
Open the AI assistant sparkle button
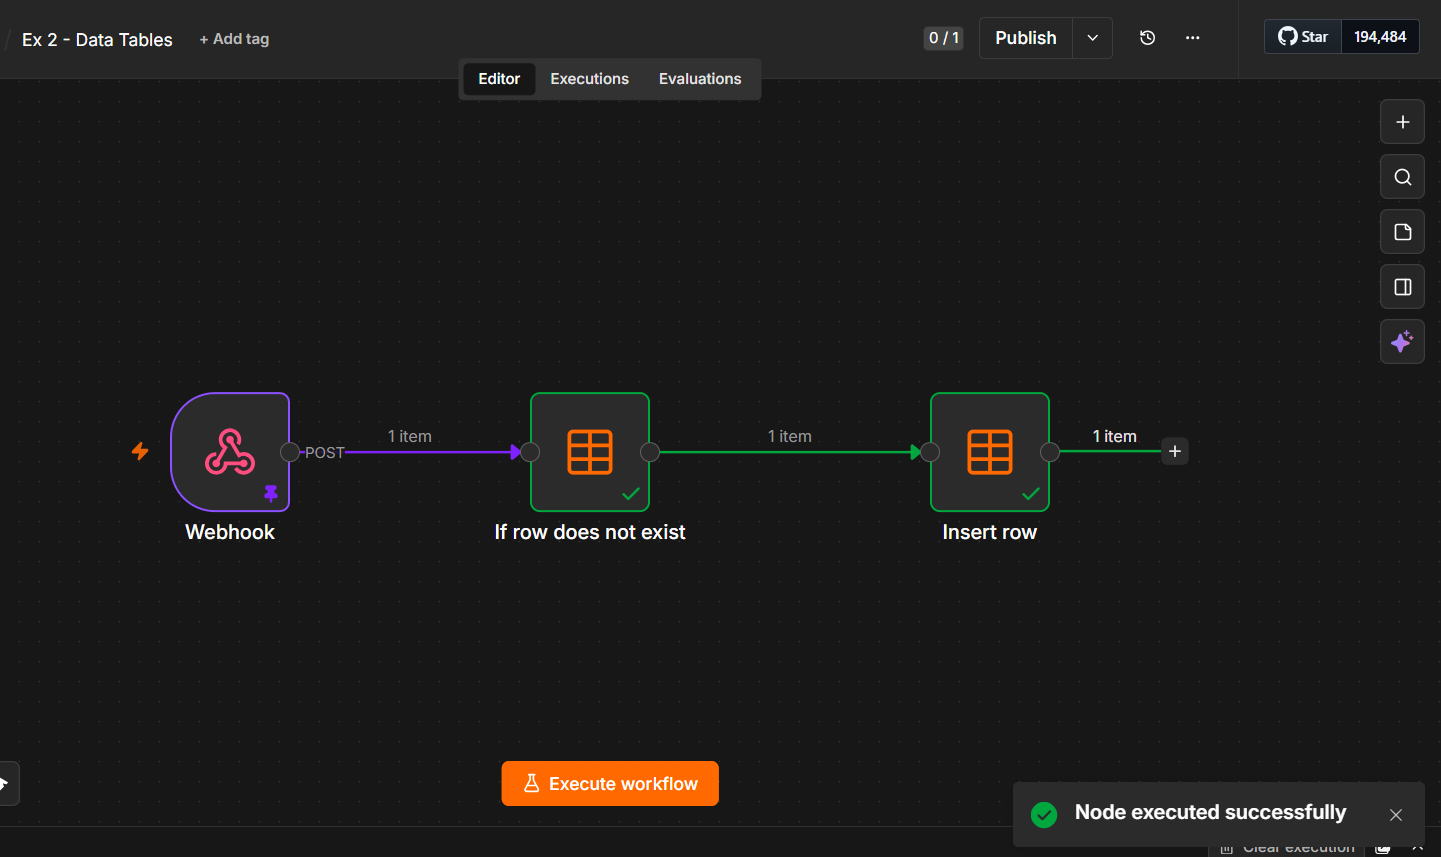tap(1403, 342)
